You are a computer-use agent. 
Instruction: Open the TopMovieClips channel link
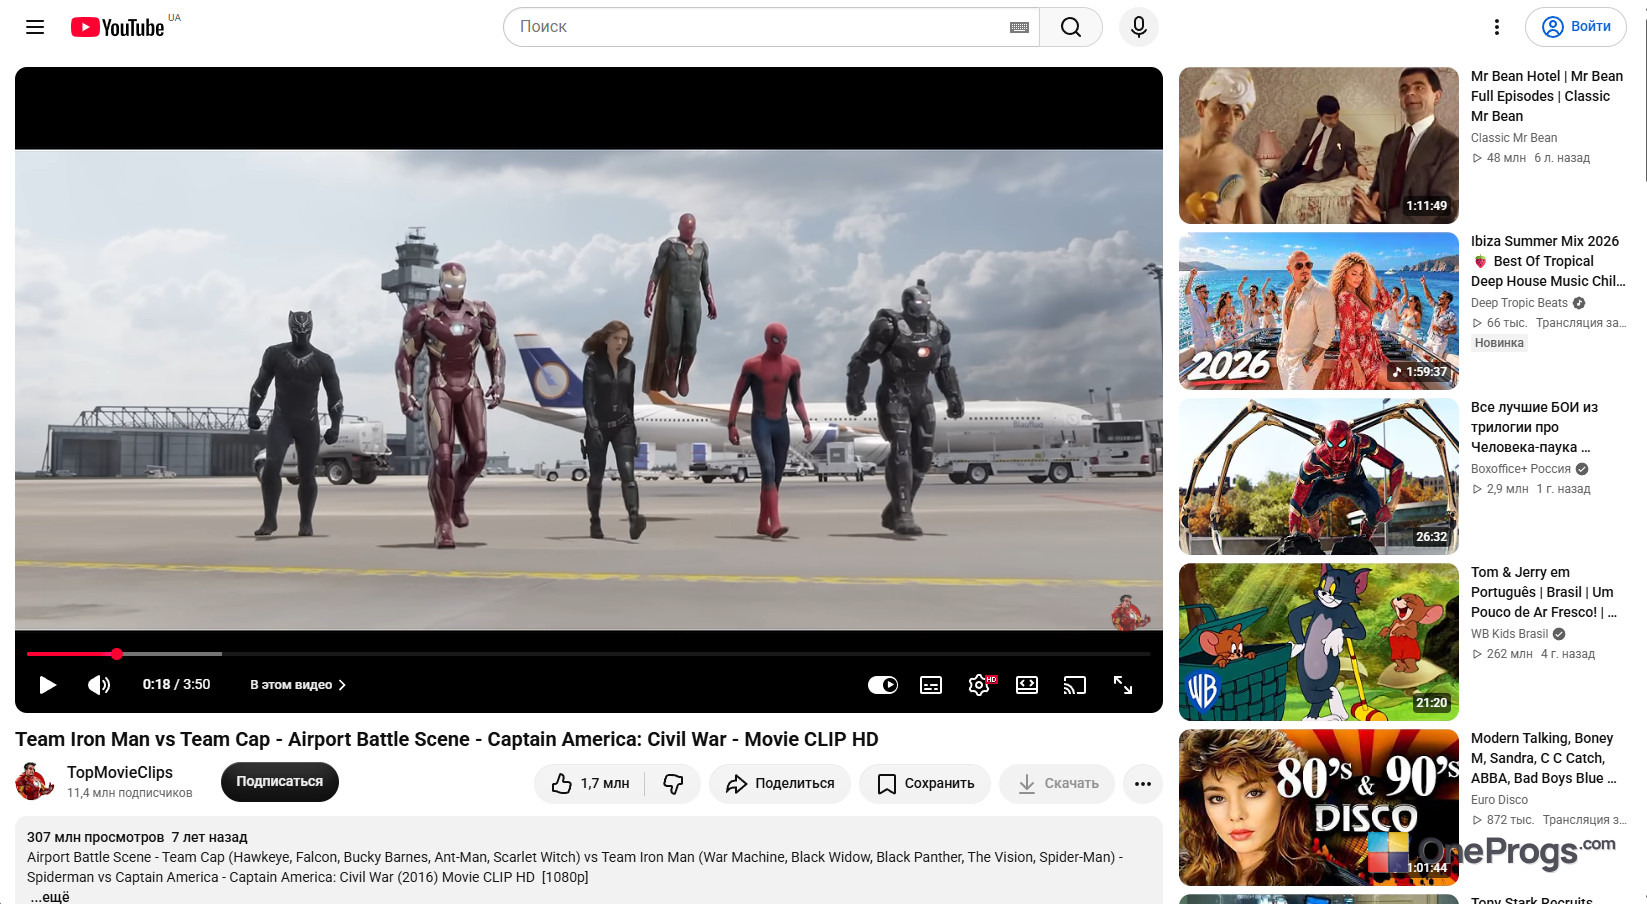120,772
